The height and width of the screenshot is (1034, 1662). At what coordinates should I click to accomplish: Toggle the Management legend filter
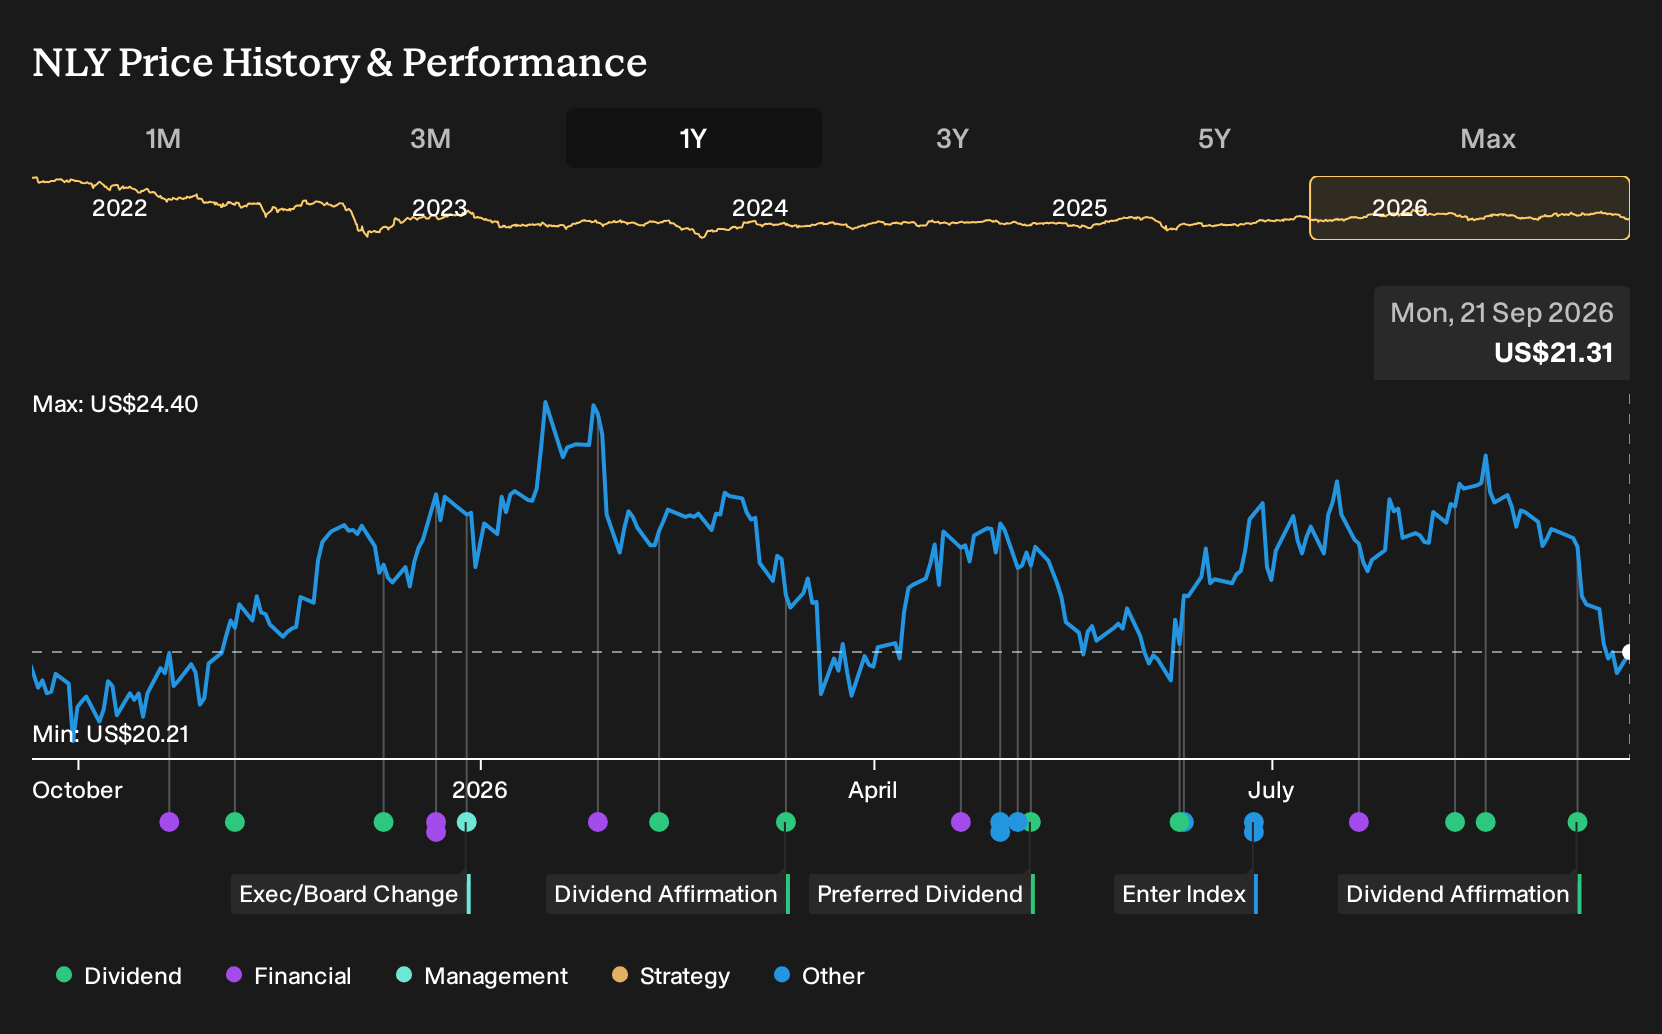click(482, 976)
